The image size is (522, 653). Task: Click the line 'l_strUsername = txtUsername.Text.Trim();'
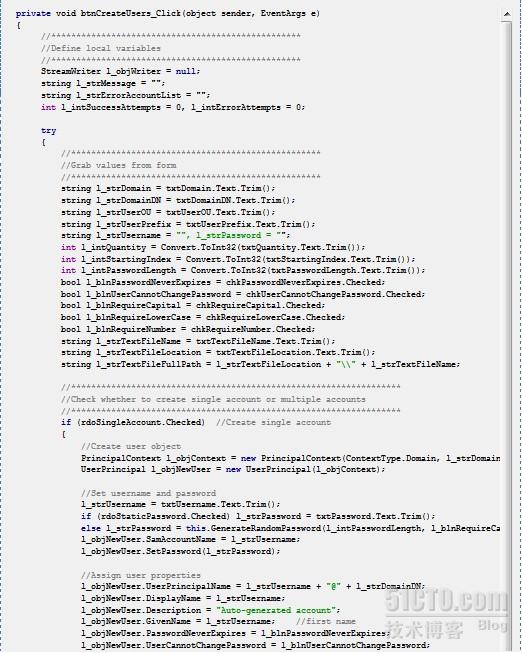pyautogui.click(x=181, y=504)
